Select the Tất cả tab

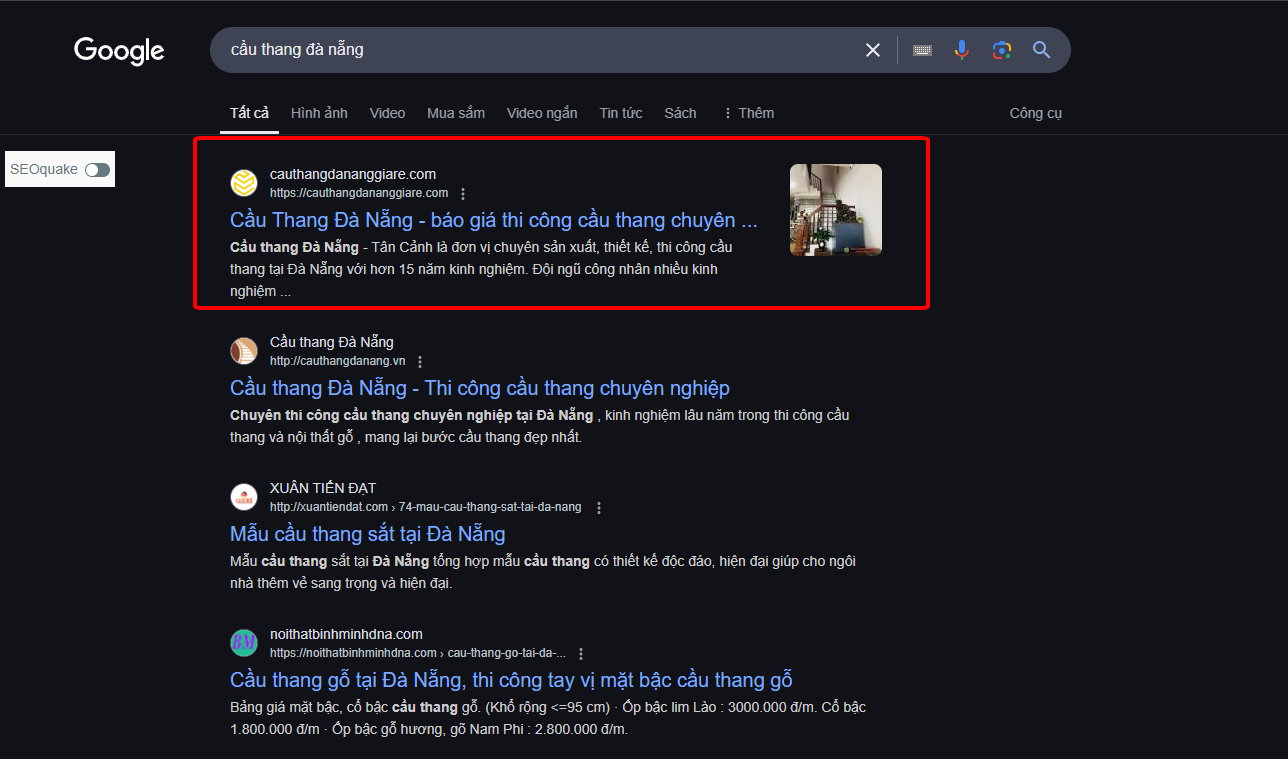pos(249,113)
